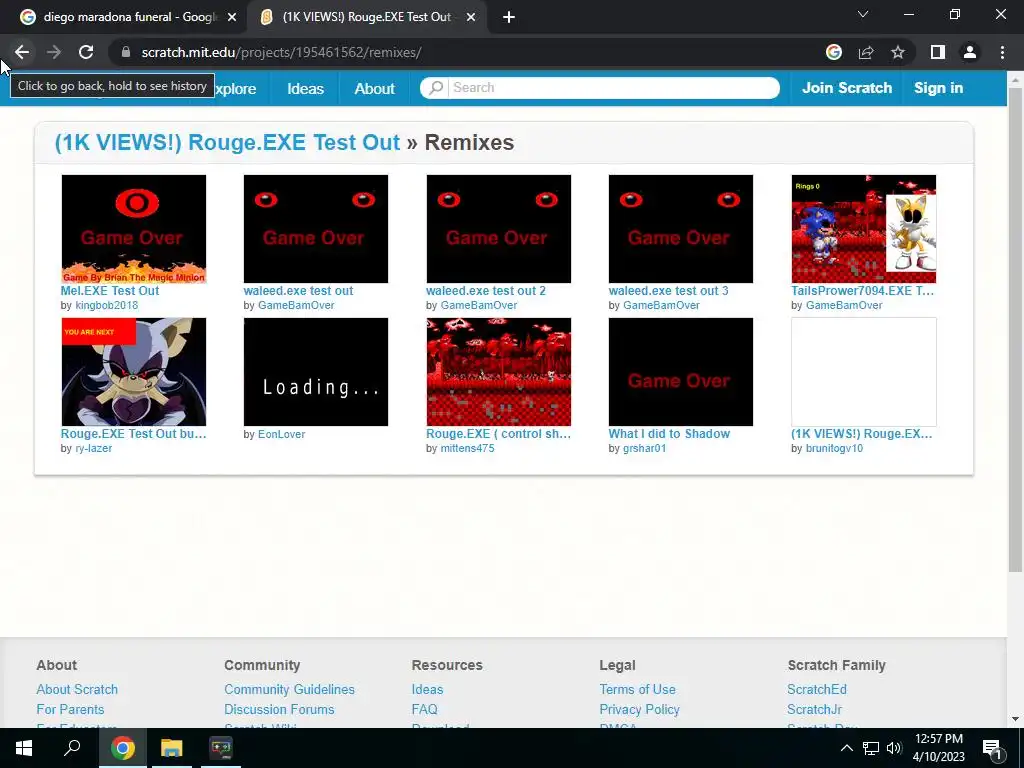
Task: Show hidden system tray icons
Action: (846, 748)
